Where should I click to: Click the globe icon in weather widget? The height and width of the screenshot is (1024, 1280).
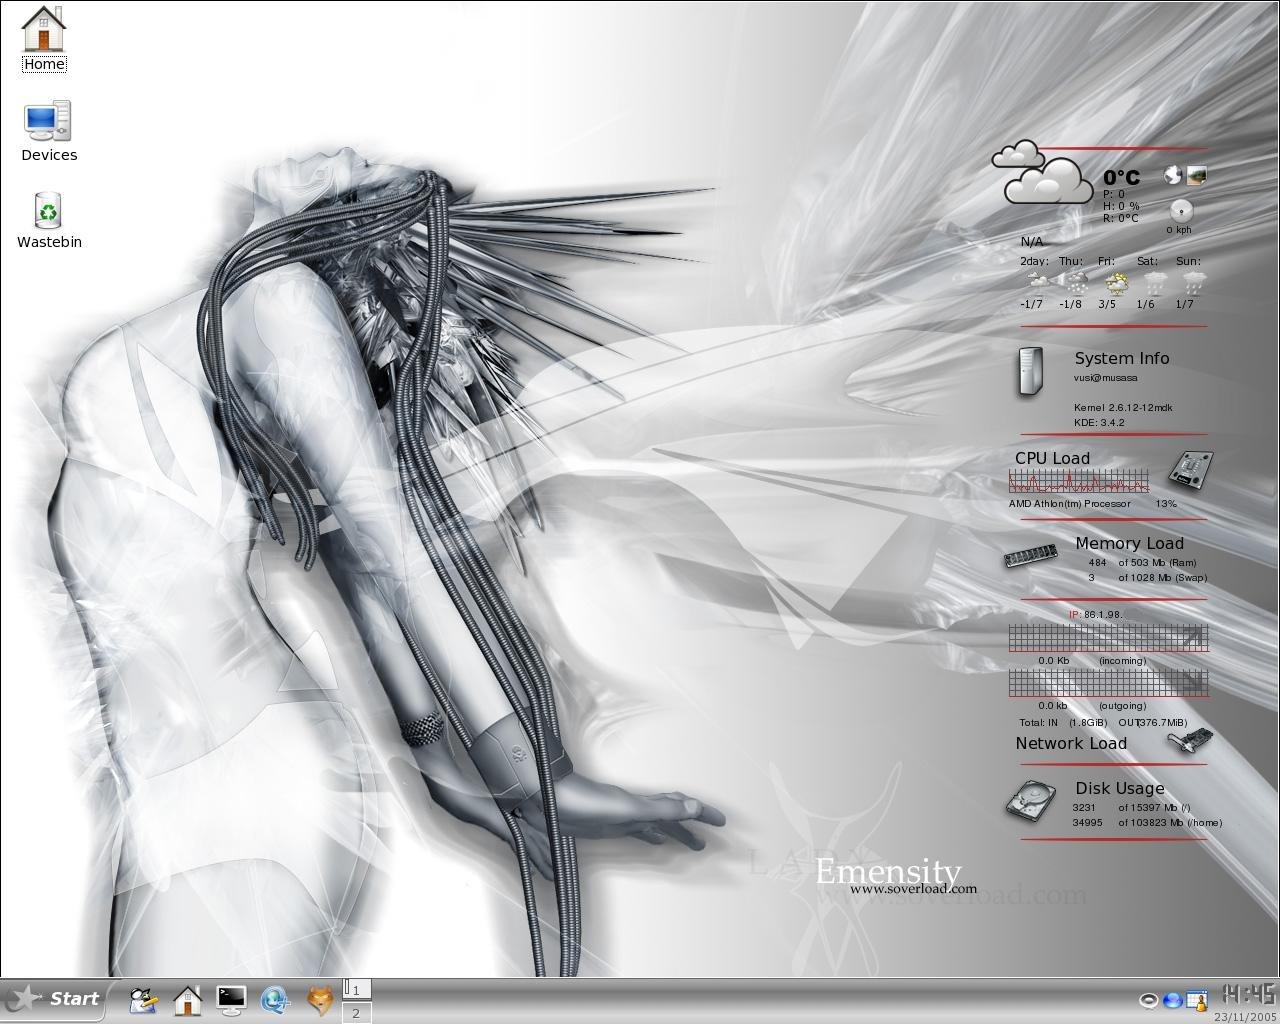click(x=1173, y=176)
